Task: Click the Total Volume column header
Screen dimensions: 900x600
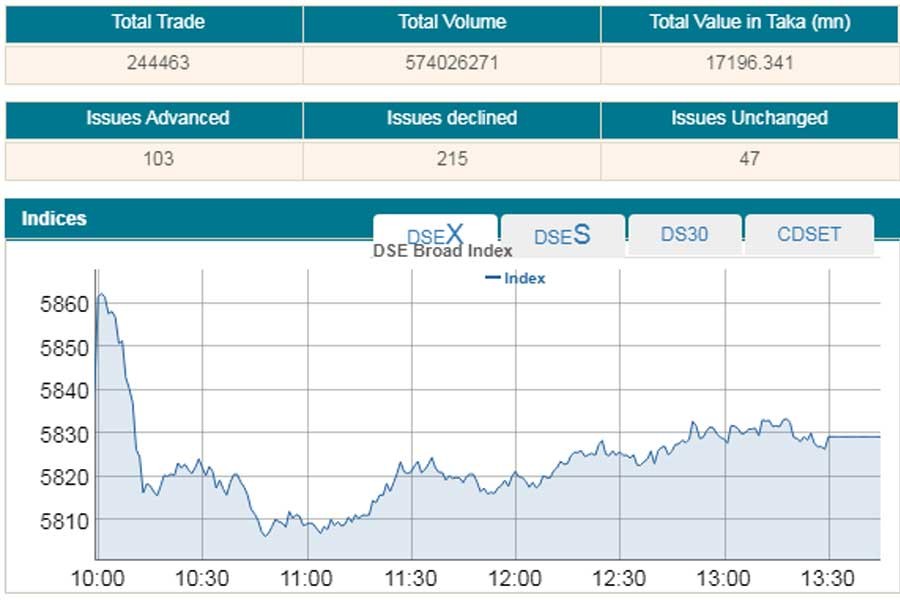Action: pyautogui.click(x=452, y=22)
